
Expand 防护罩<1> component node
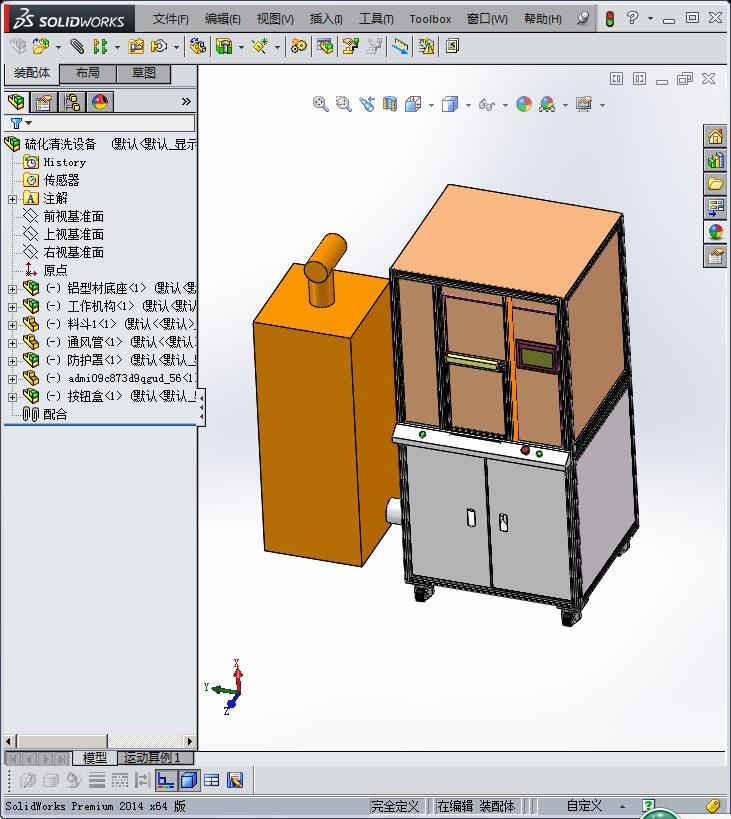tap(13, 361)
